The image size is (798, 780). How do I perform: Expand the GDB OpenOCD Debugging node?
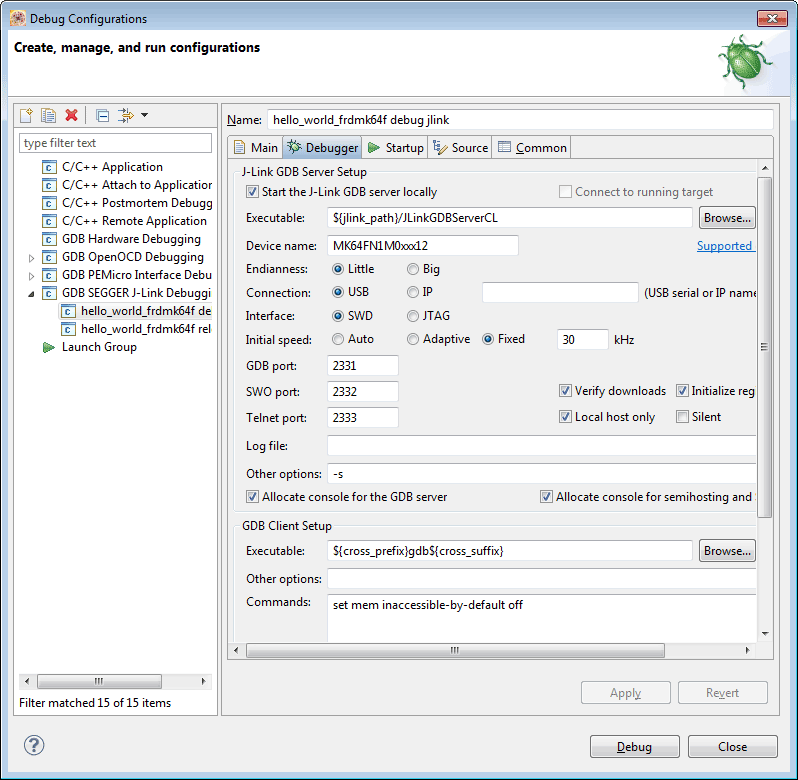31,257
